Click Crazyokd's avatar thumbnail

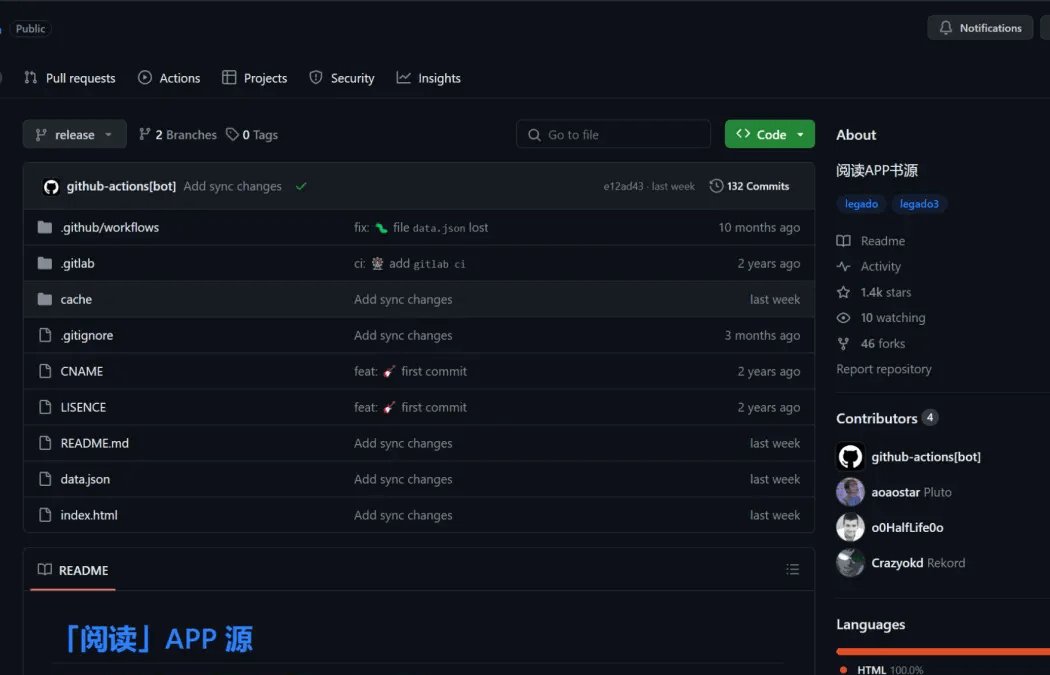(850, 563)
